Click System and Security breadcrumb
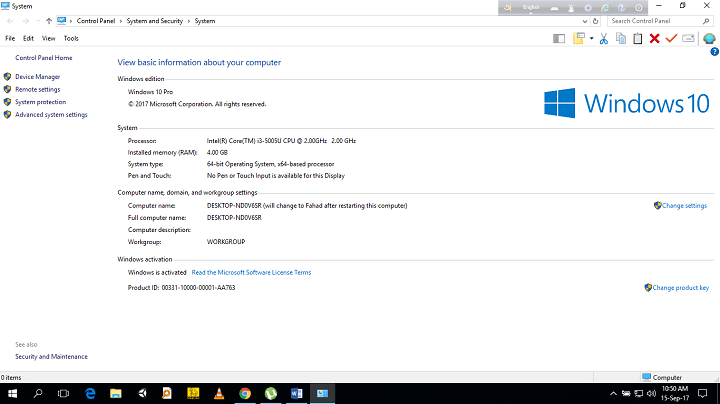The height and width of the screenshot is (404, 720). [155, 21]
